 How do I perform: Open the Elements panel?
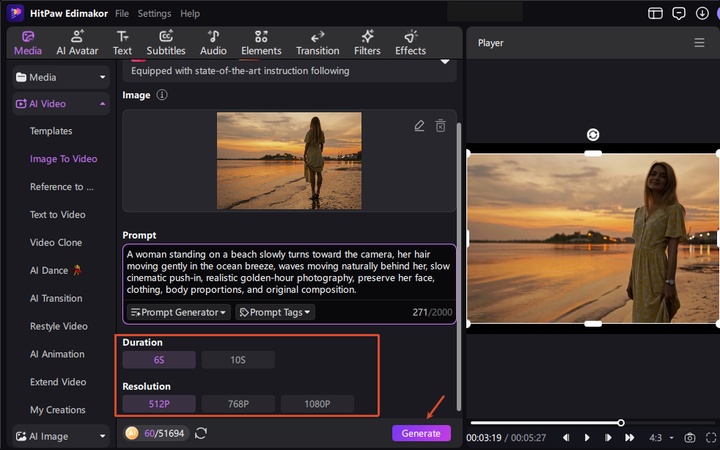click(x=261, y=42)
